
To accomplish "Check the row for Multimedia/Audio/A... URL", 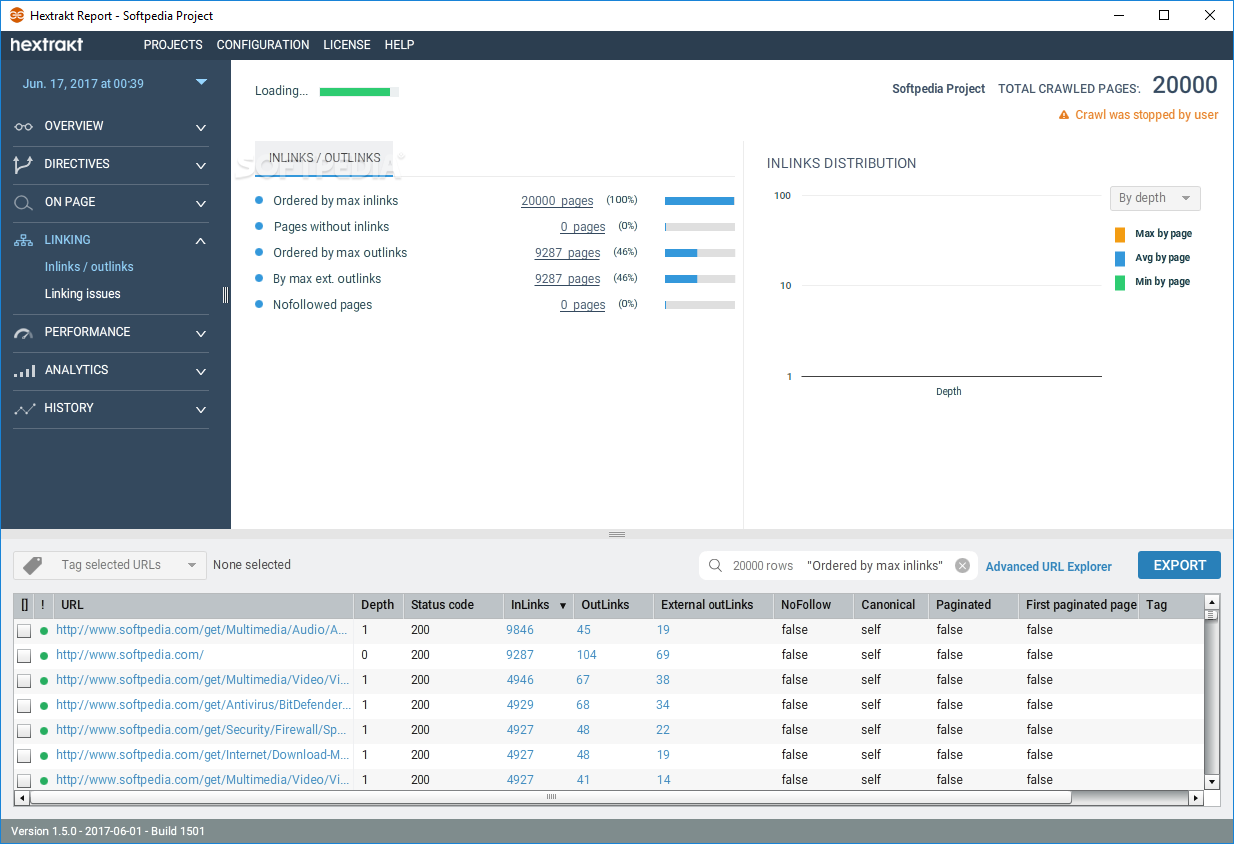I will (x=24, y=631).
